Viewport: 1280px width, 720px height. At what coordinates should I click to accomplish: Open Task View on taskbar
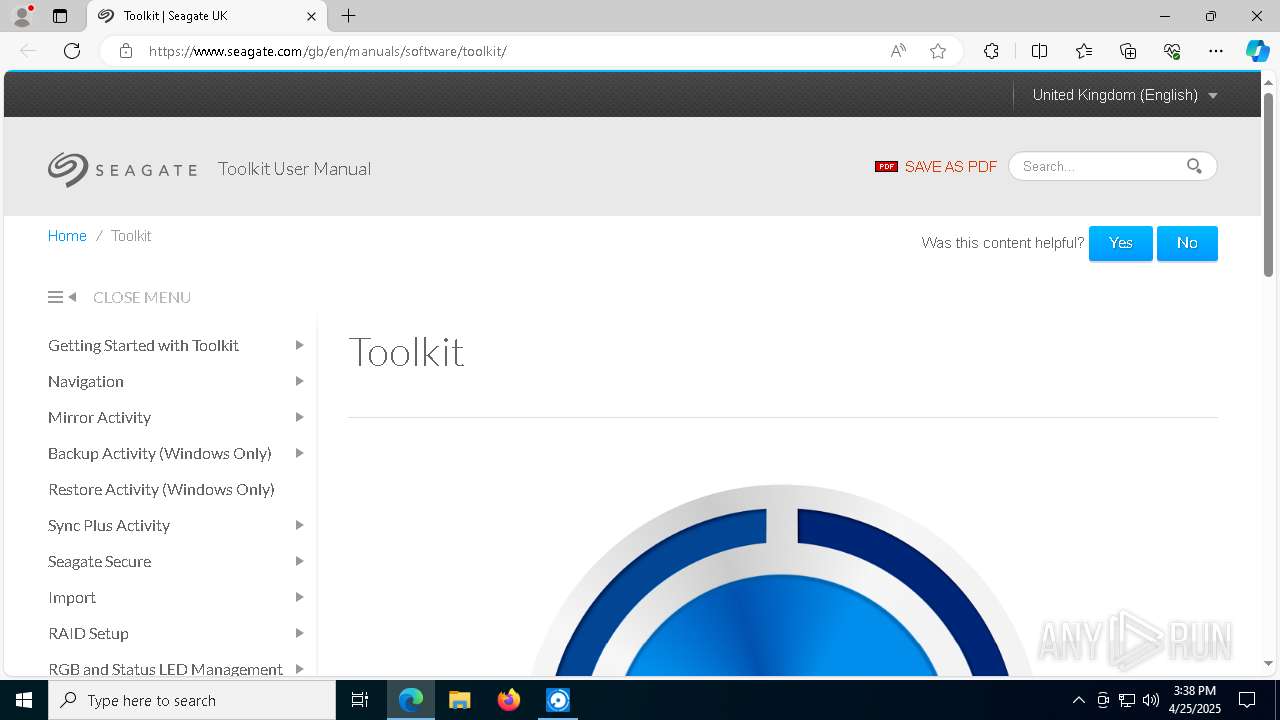(360, 700)
